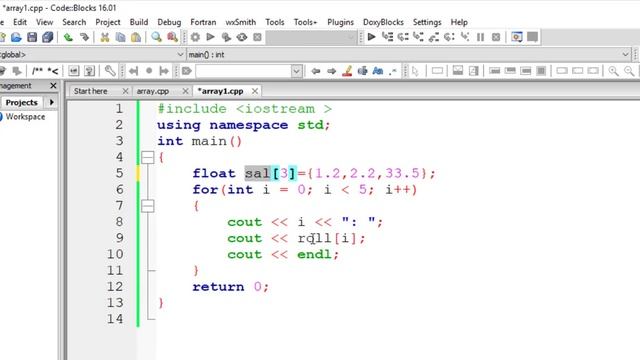Switch to the Start here tab
The image size is (640, 360).
point(91,91)
